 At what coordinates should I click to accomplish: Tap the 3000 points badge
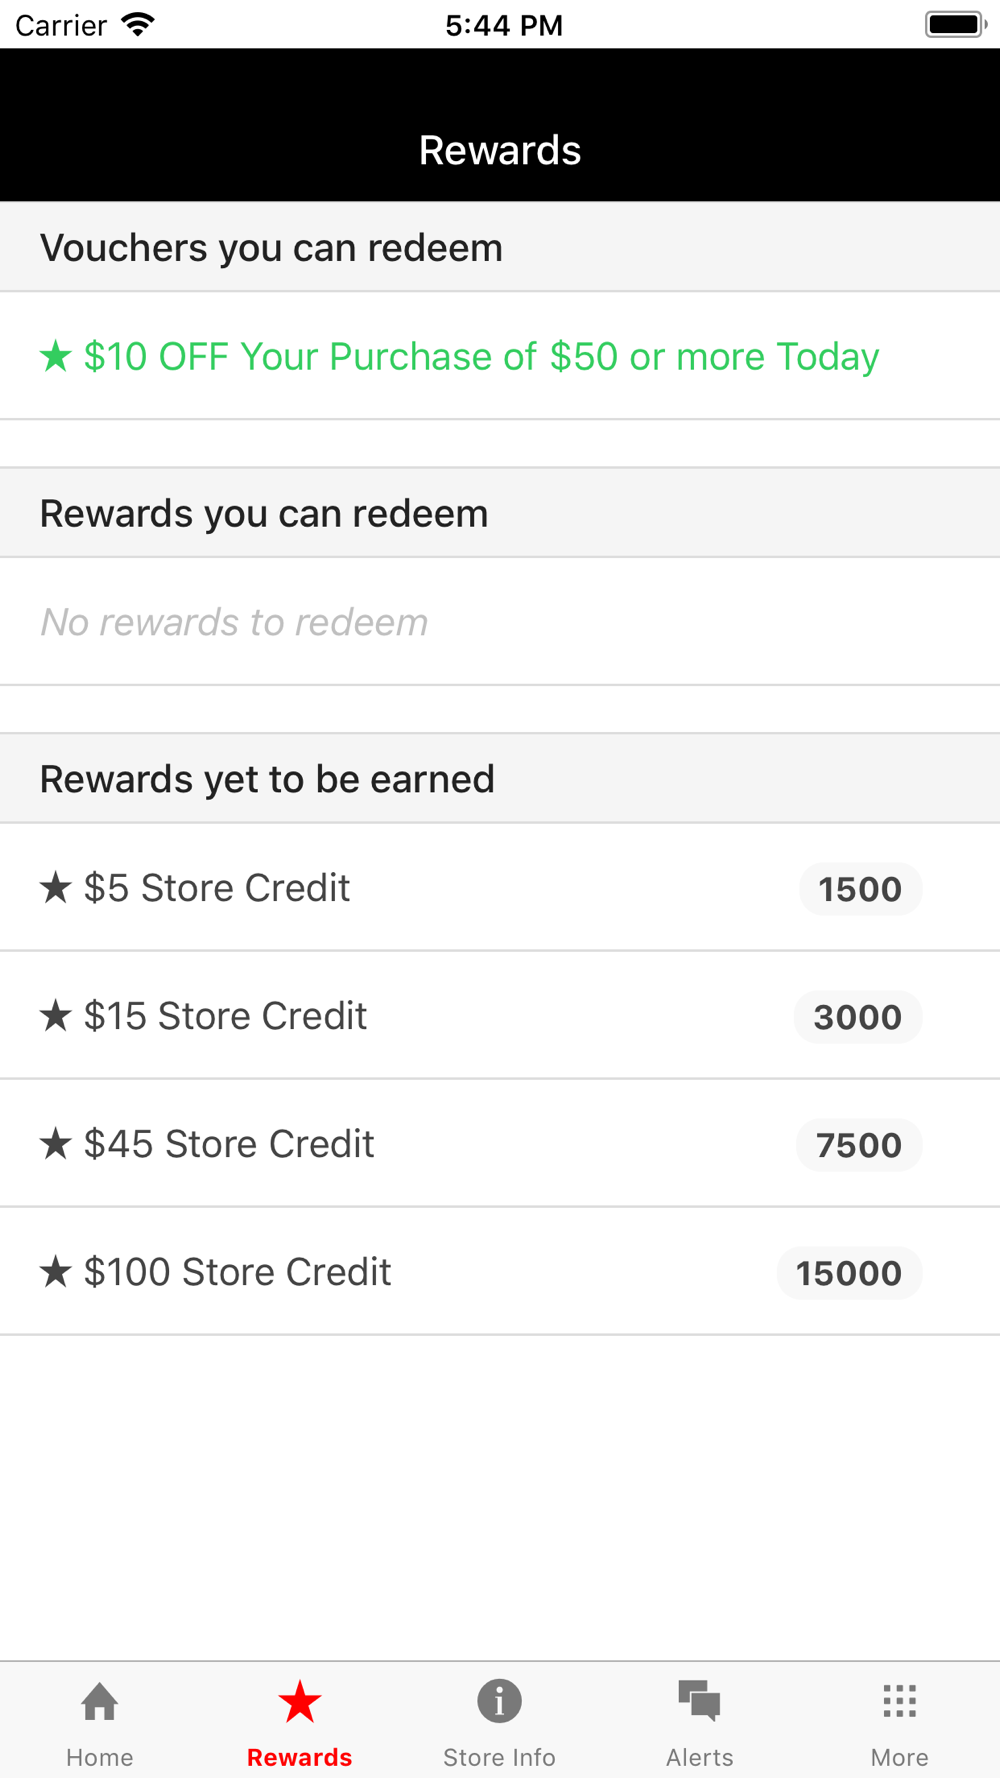pos(857,1017)
